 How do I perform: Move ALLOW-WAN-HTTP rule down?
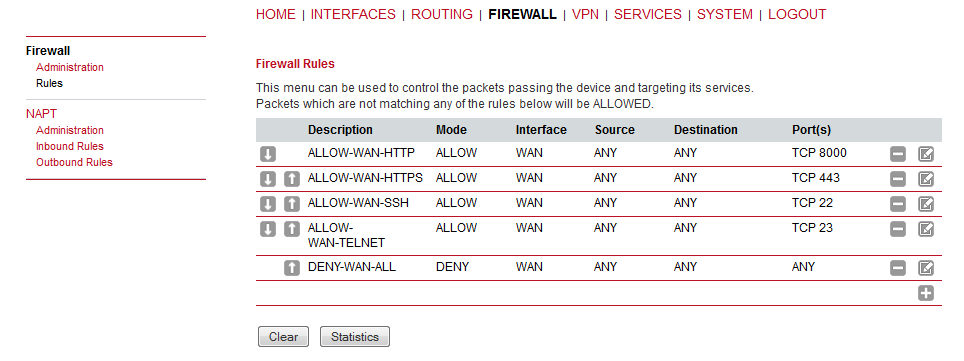[267, 154]
